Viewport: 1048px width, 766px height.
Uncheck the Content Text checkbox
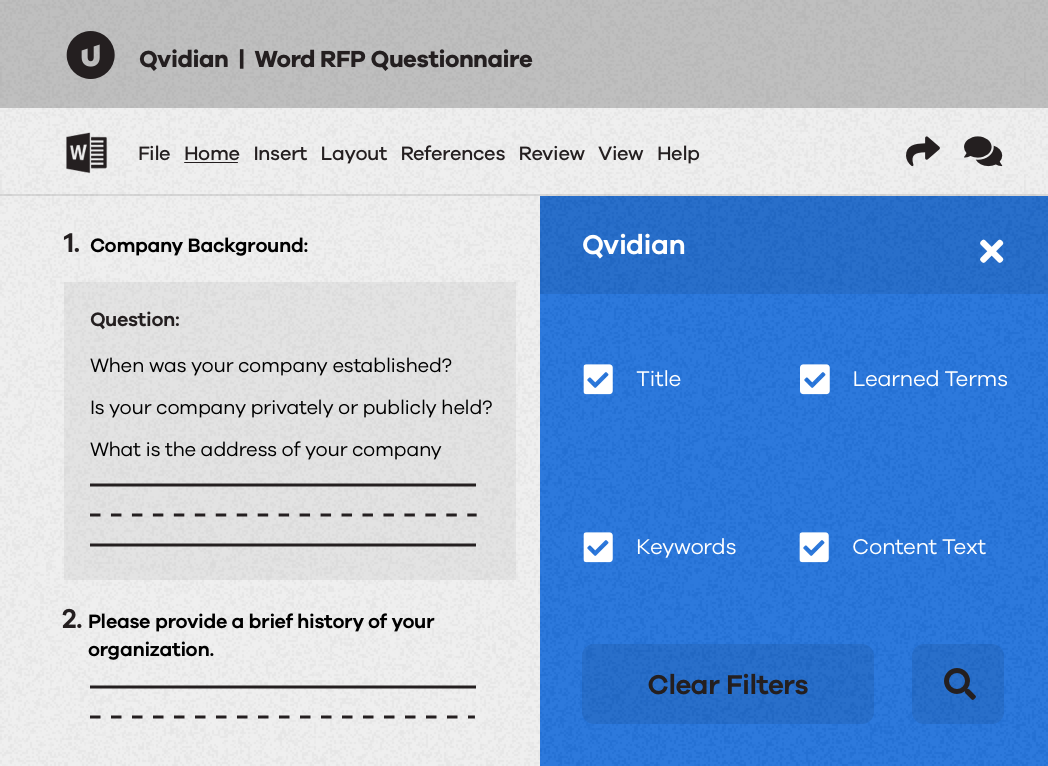[814, 547]
